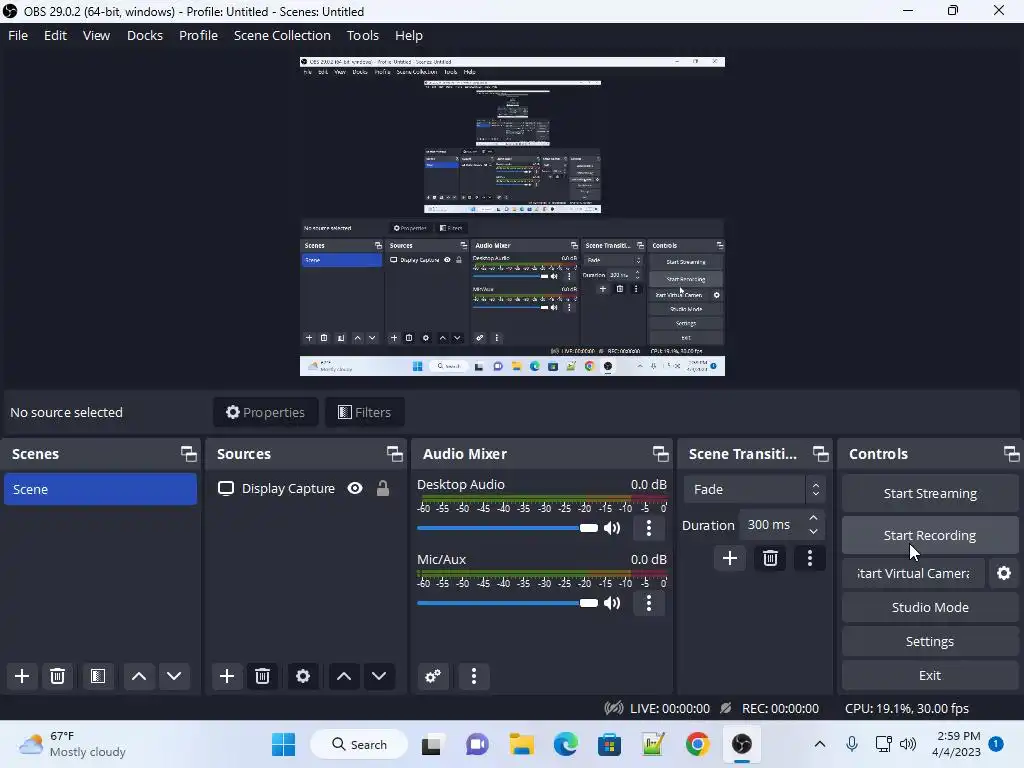Viewport: 1024px width, 768px height.
Task: Toggle Display Capture visibility eye
Action: [355, 488]
